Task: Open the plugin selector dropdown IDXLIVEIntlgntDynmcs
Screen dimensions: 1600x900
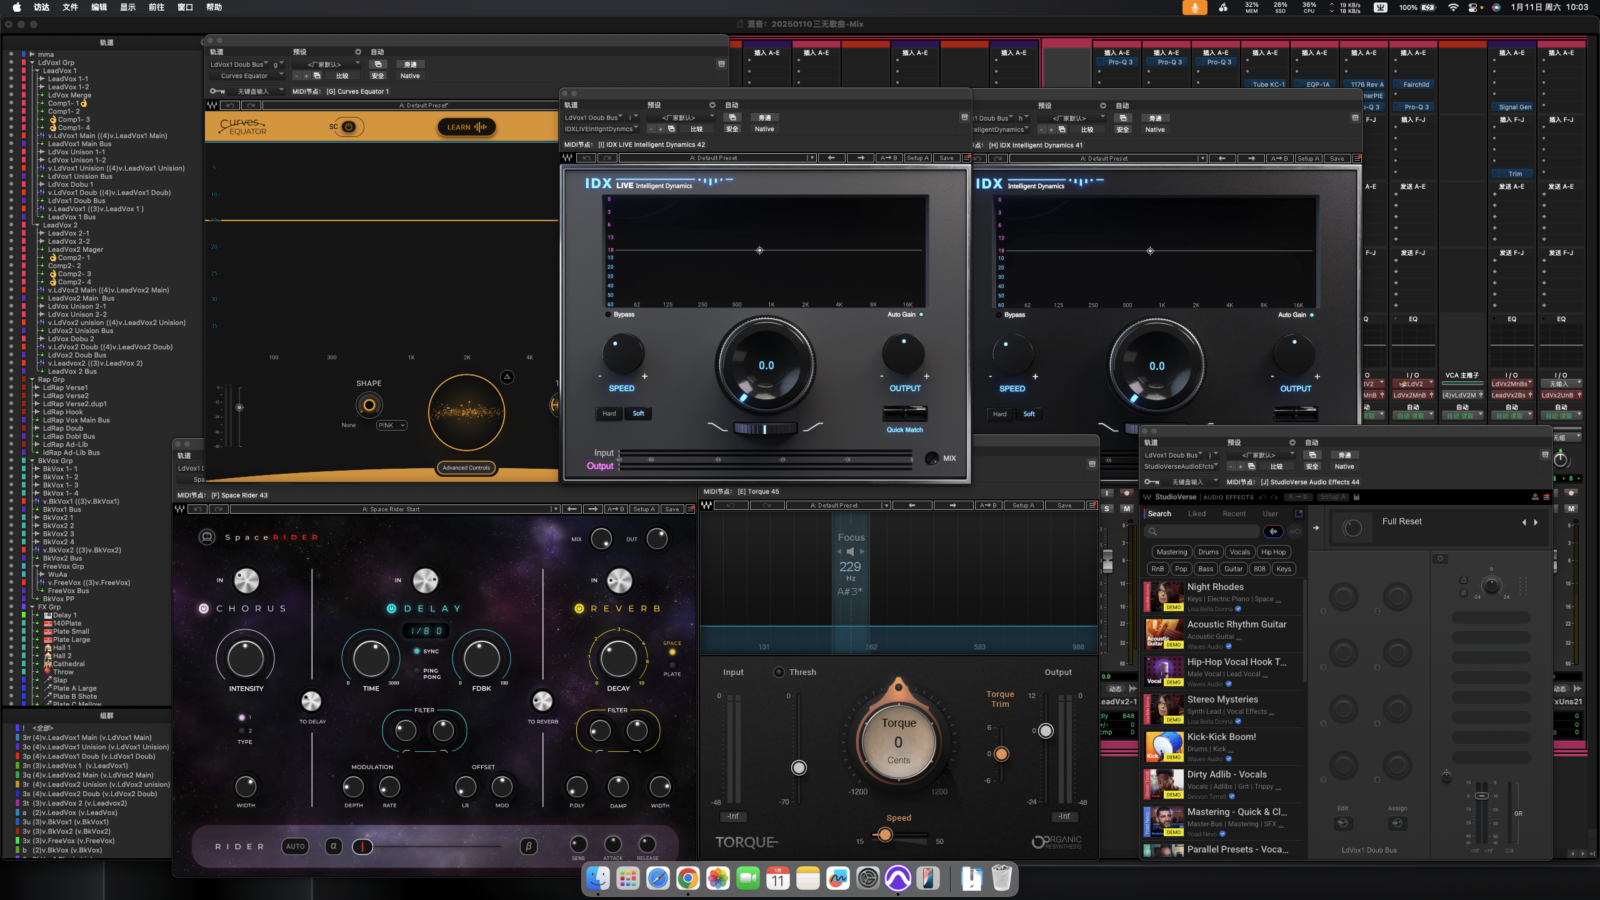Action: click(x=600, y=129)
